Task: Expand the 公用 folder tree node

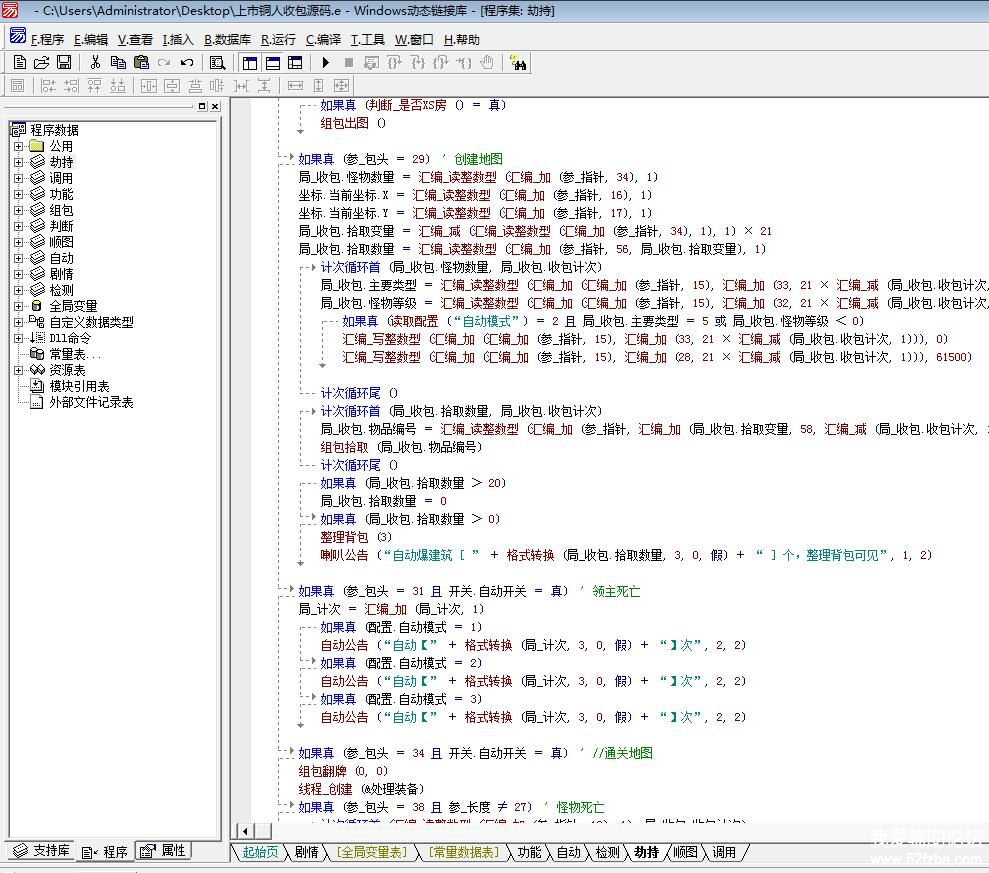Action: click(x=18, y=146)
